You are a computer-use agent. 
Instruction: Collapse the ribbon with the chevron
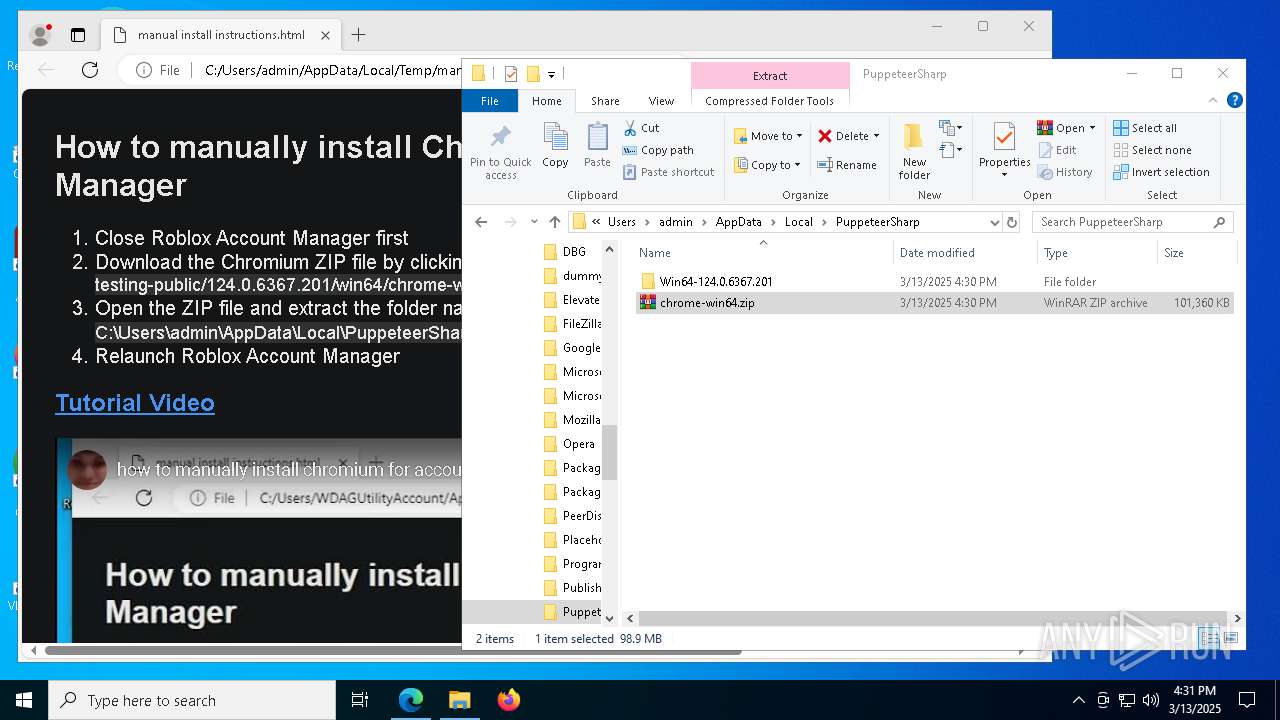1214,100
